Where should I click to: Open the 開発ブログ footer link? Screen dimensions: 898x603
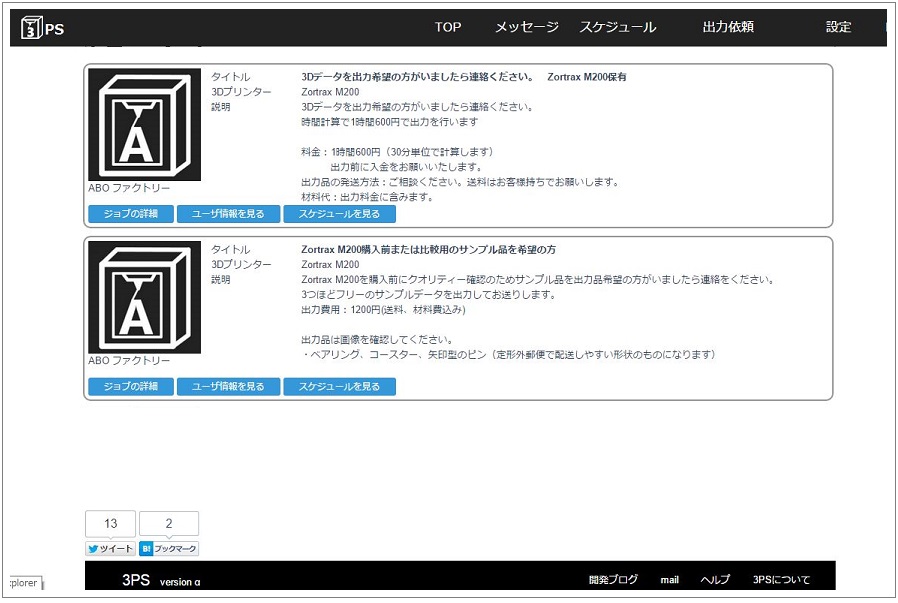tap(613, 580)
